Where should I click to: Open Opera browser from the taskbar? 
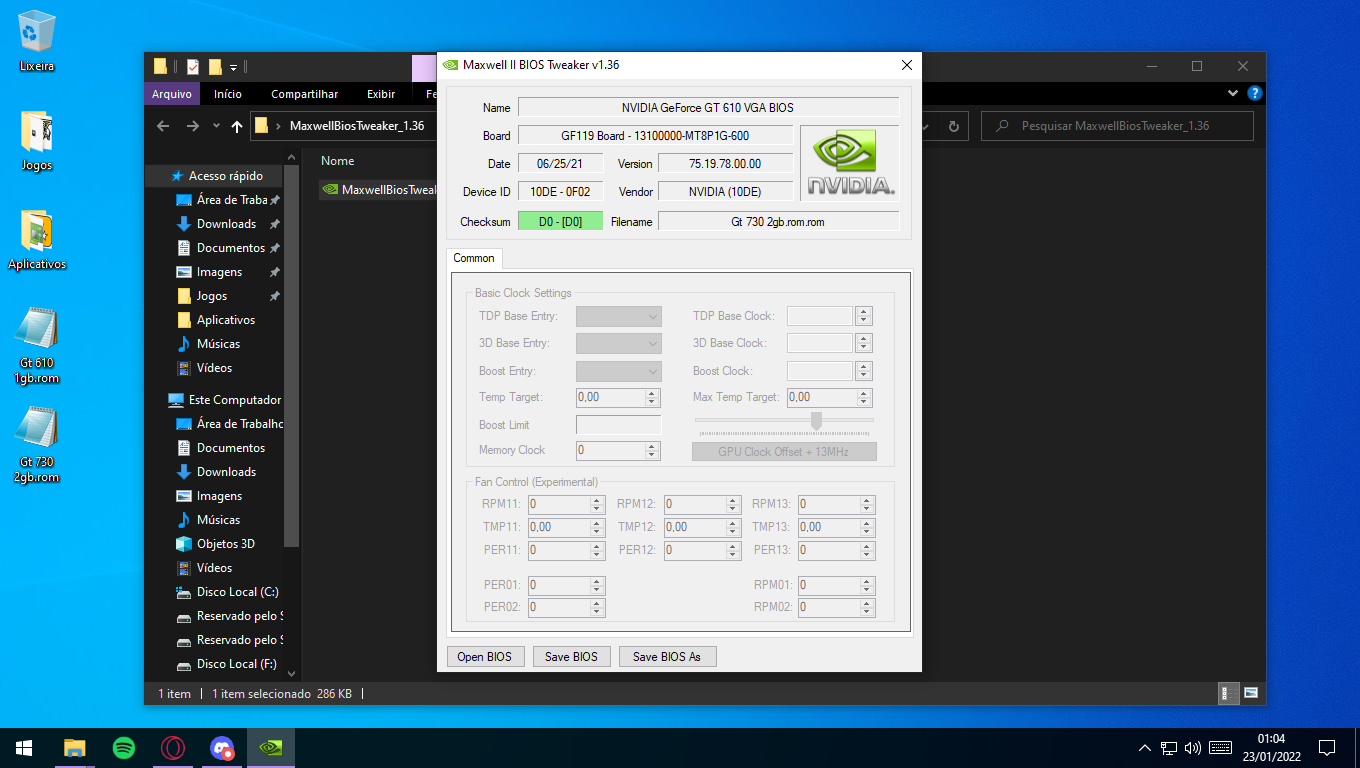tap(173, 748)
